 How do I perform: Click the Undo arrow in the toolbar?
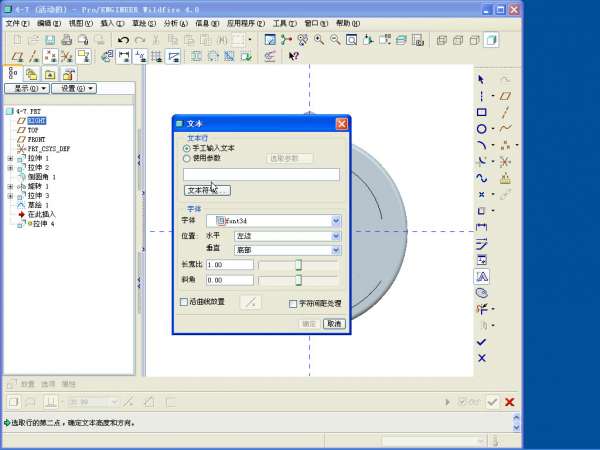(123, 40)
